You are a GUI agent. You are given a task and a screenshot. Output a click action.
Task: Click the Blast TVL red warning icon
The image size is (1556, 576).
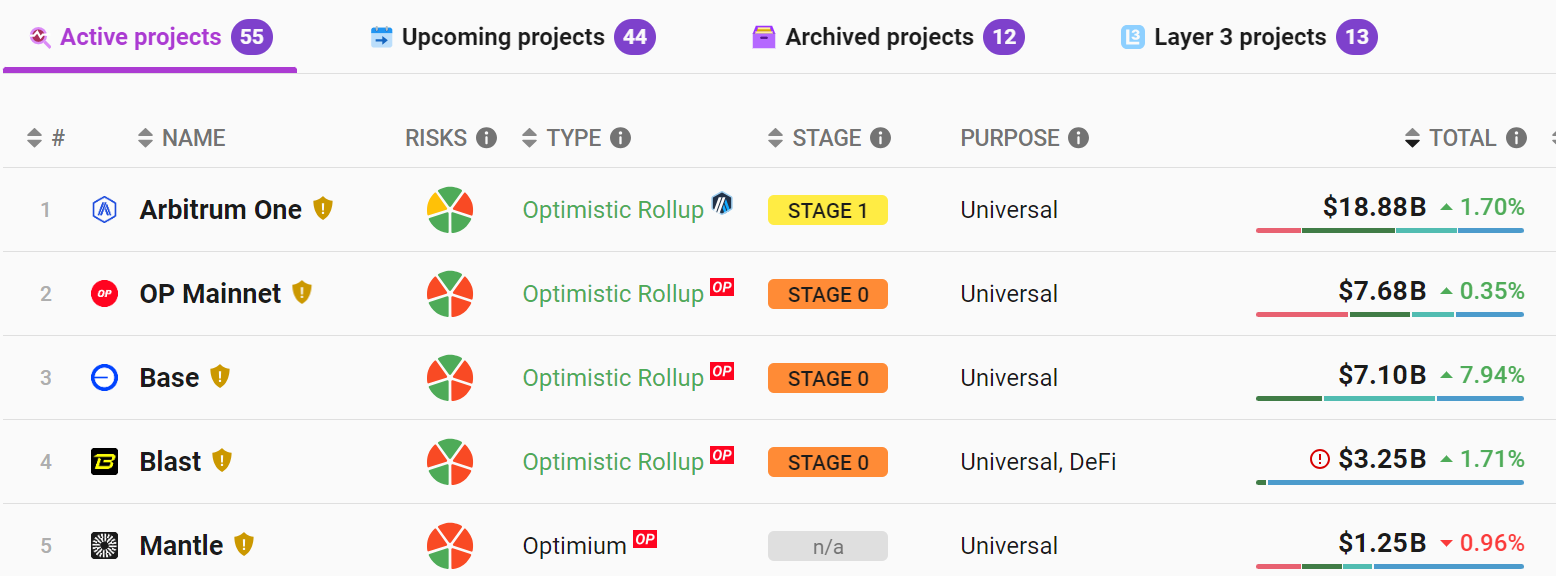click(x=1320, y=460)
